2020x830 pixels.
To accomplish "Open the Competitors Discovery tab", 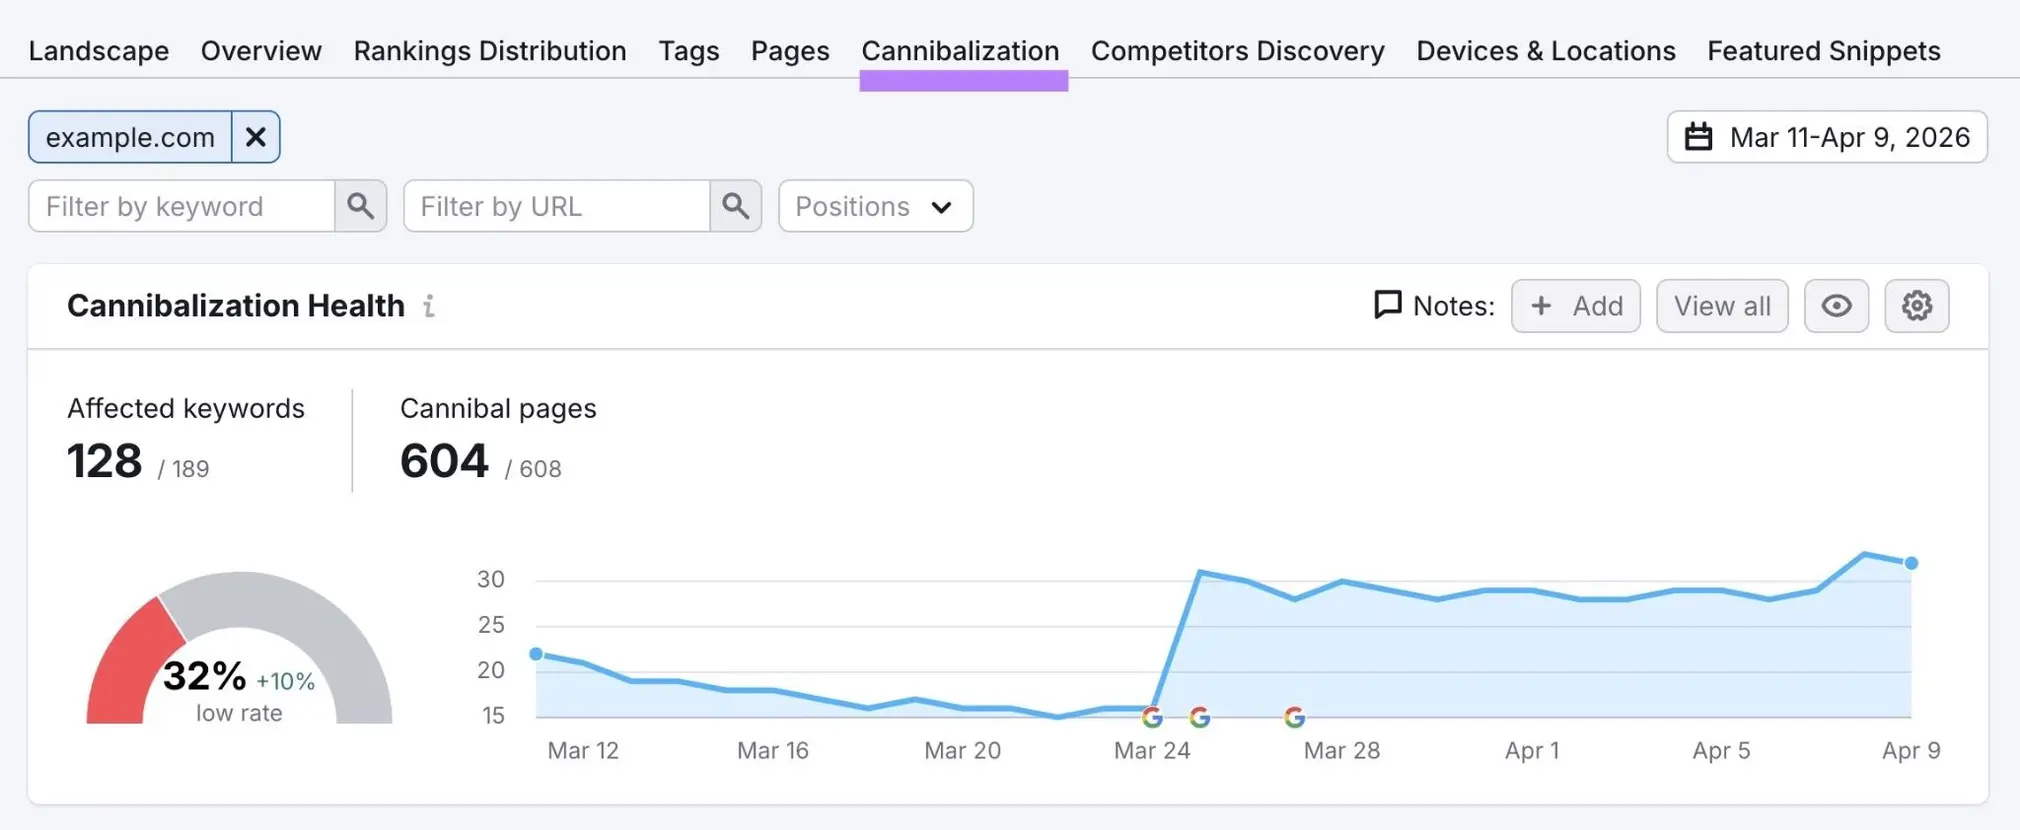I will click(1238, 51).
